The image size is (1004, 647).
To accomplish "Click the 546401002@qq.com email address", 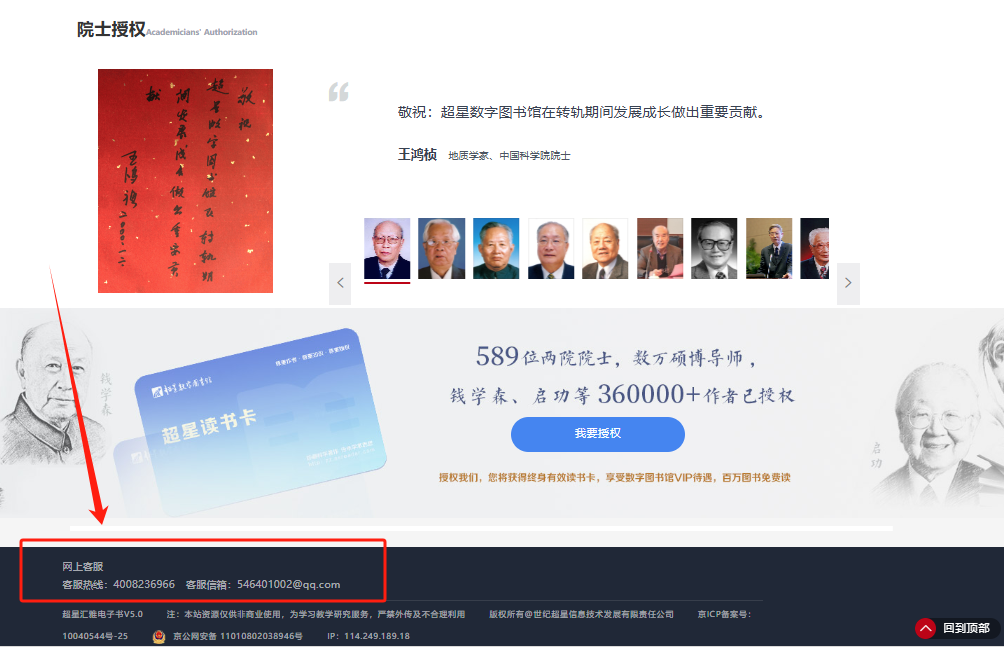I will pos(288,584).
